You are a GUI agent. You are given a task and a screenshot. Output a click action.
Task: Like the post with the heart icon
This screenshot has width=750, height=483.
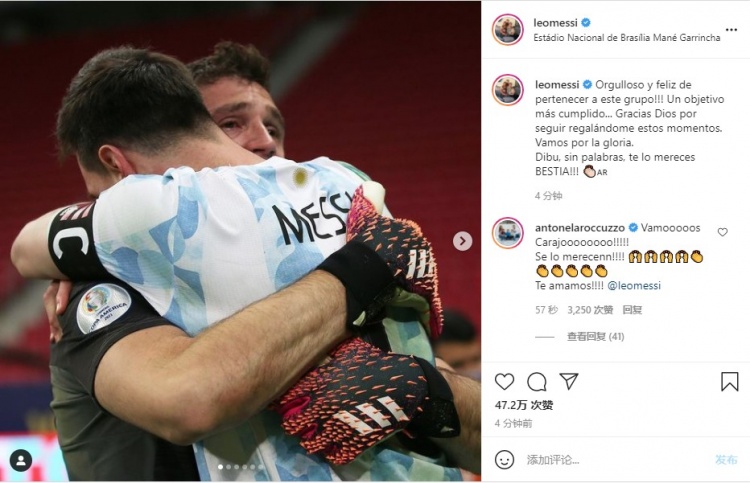click(x=504, y=382)
